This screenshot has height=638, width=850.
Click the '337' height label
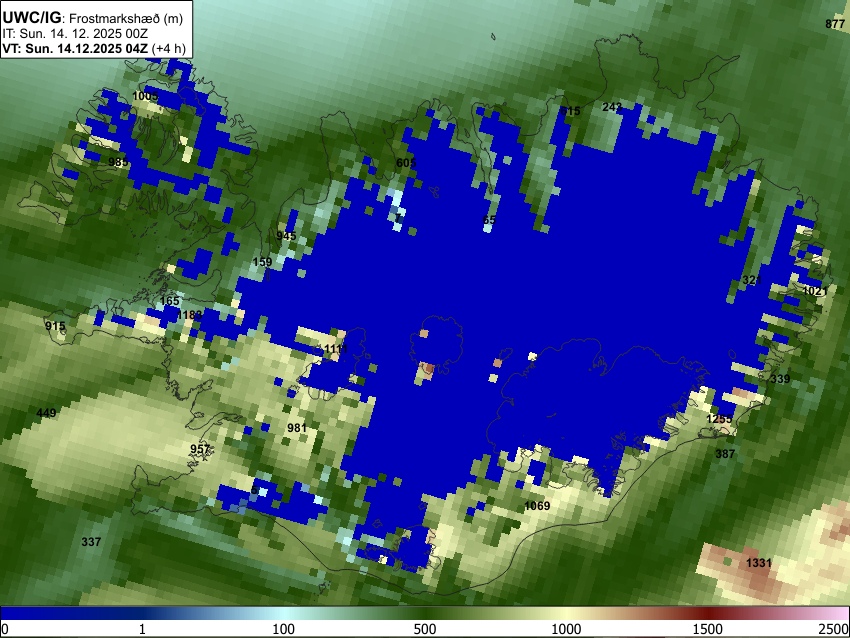click(91, 542)
